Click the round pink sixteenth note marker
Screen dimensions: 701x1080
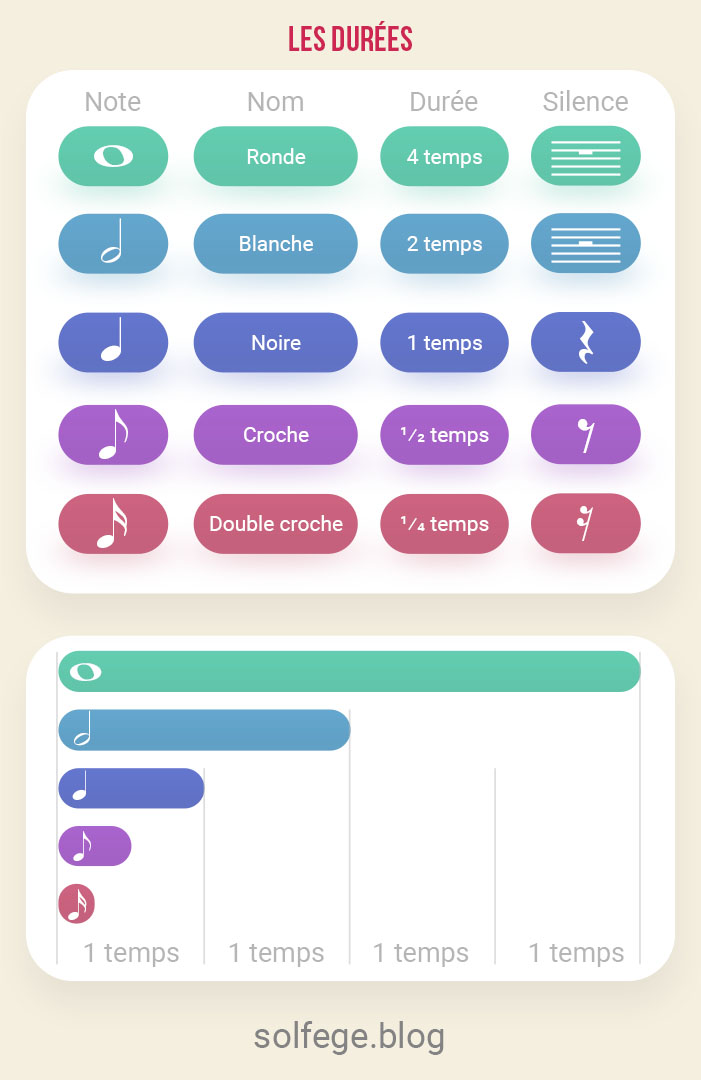[76, 904]
